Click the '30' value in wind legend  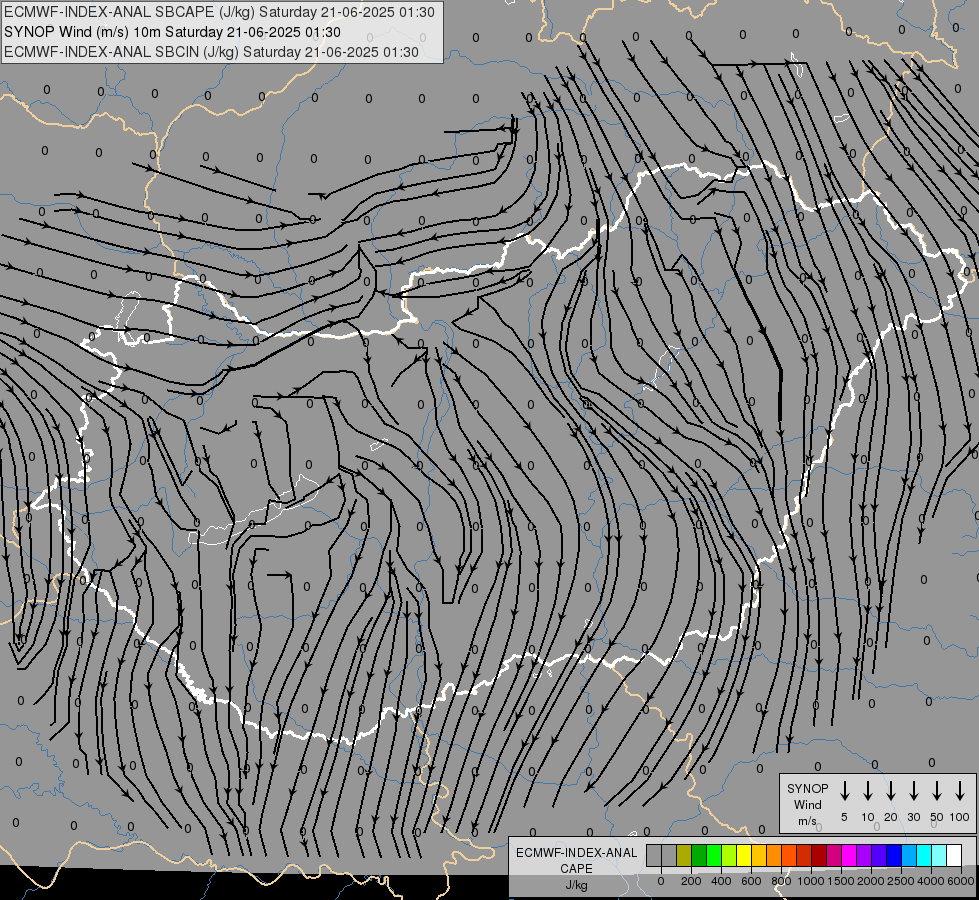[x=913, y=817]
